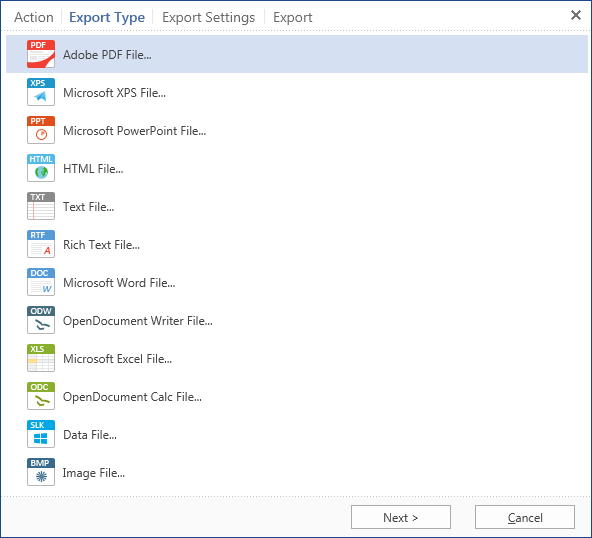592x538 pixels.
Task: Pick the HTML globe icon
Action: pyautogui.click(x=41, y=168)
